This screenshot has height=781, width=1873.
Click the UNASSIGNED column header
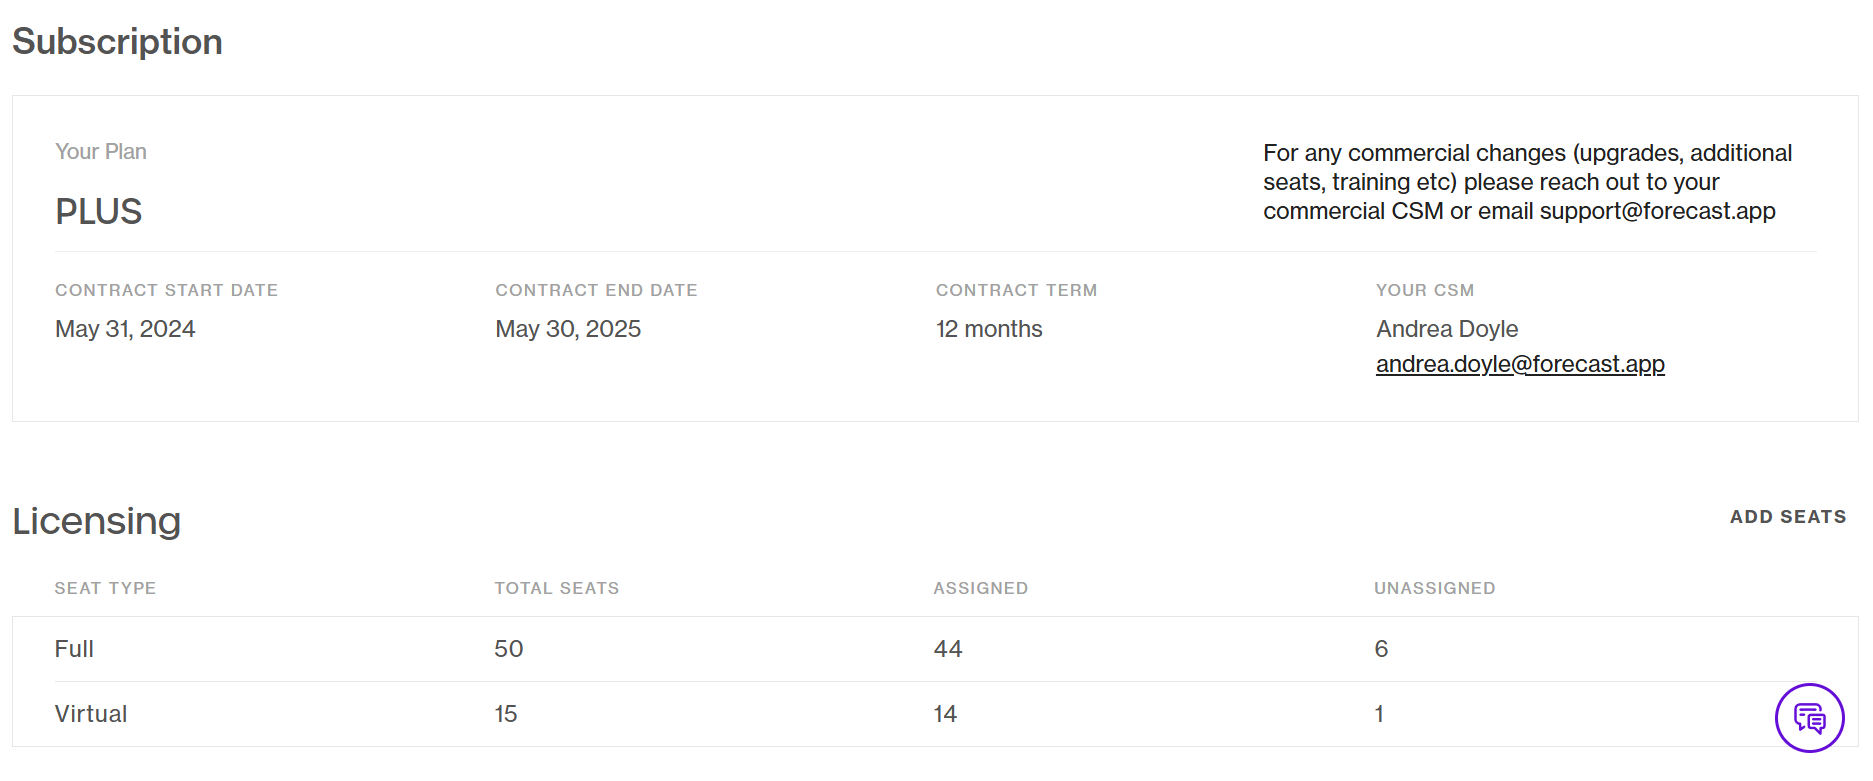pos(1434,588)
